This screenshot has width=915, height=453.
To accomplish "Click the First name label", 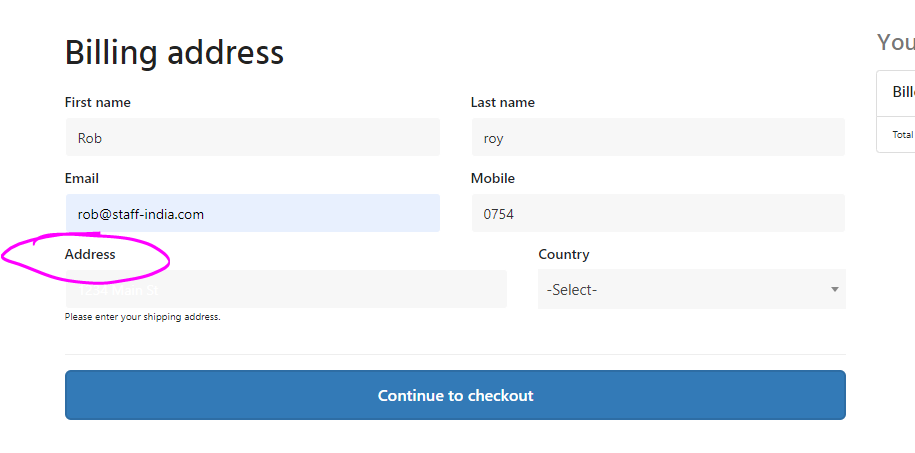I will point(98,102).
